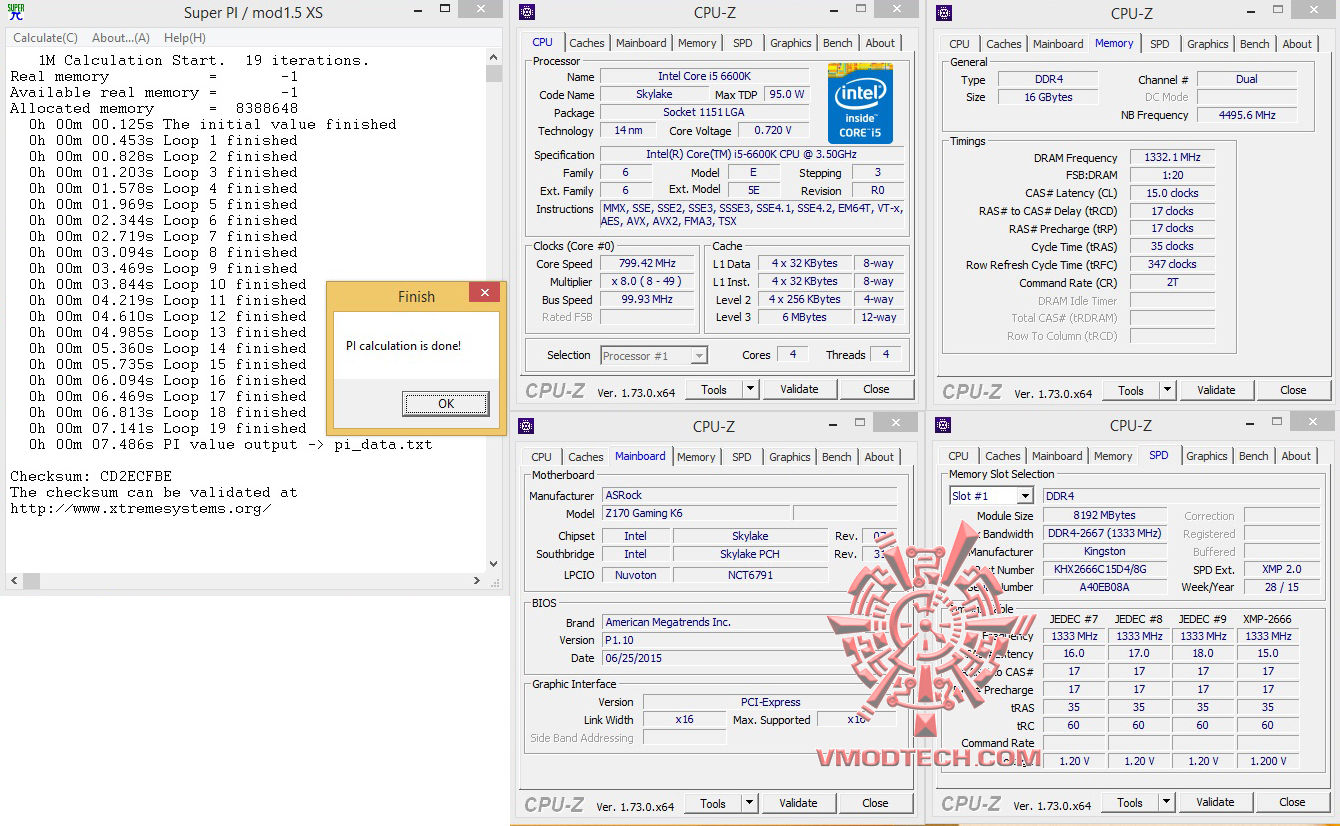Confirm the PI calculation dialog with OK

click(x=446, y=403)
